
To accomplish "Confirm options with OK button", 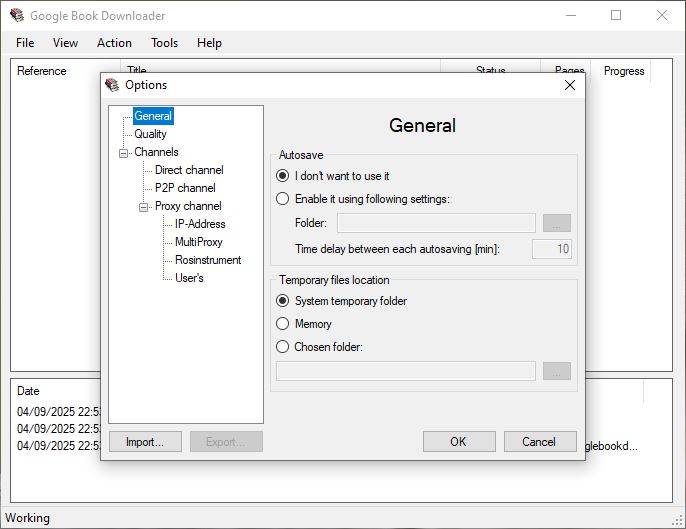I will pyautogui.click(x=459, y=442).
